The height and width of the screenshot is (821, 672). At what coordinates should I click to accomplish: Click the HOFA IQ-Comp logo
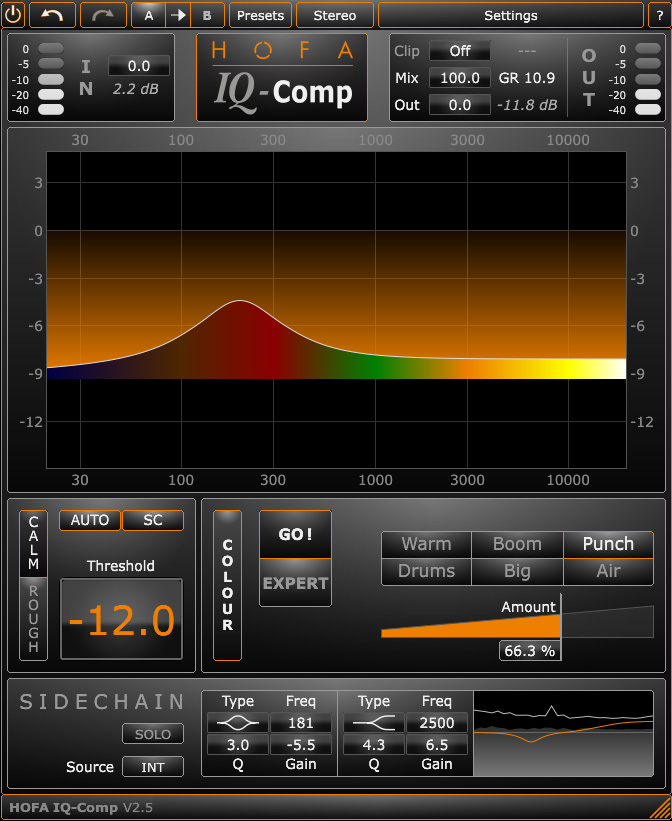pyautogui.click(x=282, y=77)
